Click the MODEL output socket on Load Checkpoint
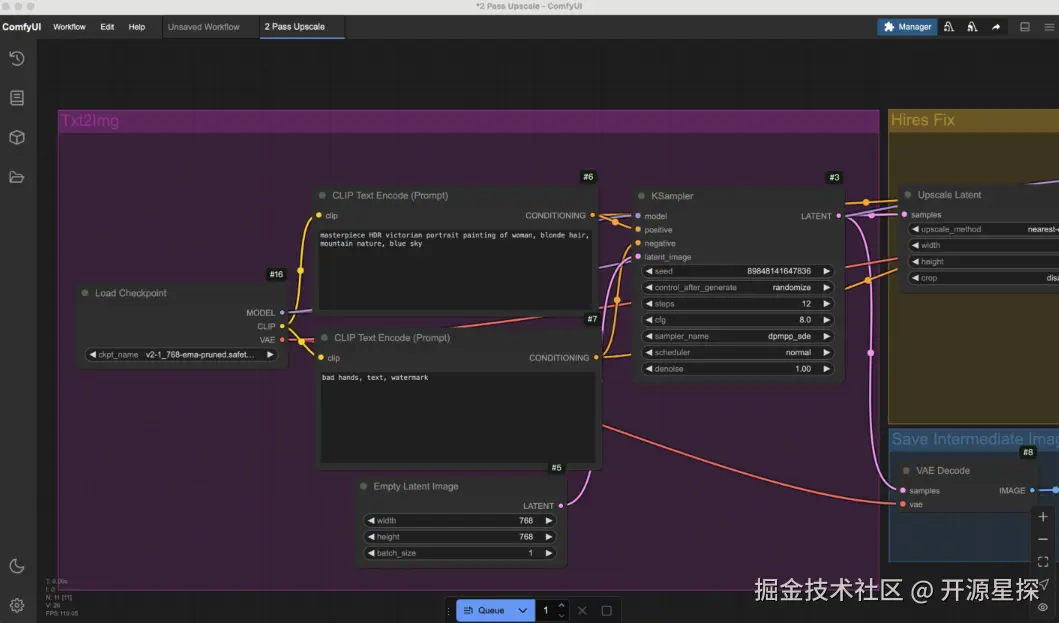The width and height of the screenshot is (1059, 623). [x=282, y=313]
